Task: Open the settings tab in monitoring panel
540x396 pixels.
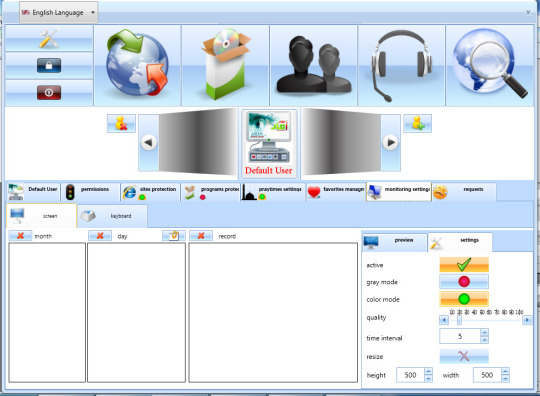Action: [x=460, y=242]
